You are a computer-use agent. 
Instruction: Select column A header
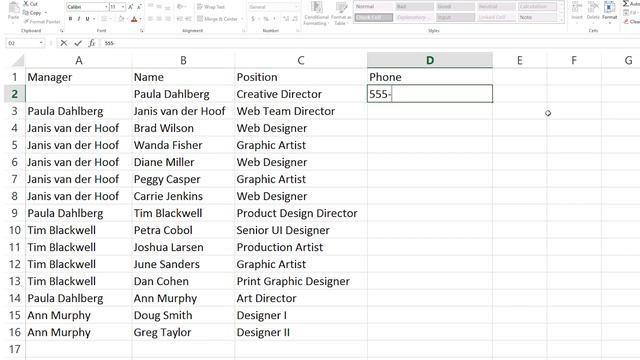[79, 60]
